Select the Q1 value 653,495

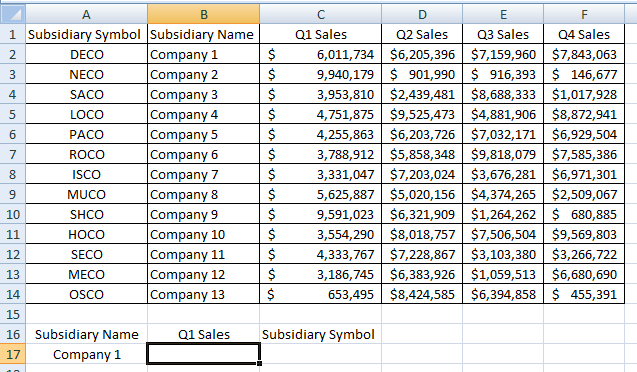coord(321,294)
